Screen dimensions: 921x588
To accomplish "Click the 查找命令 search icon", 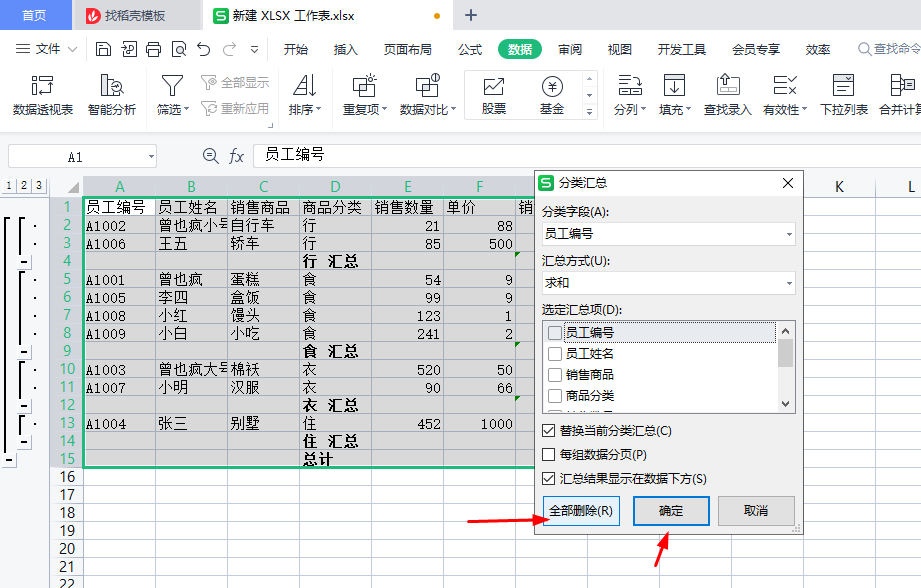I will pos(864,49).
